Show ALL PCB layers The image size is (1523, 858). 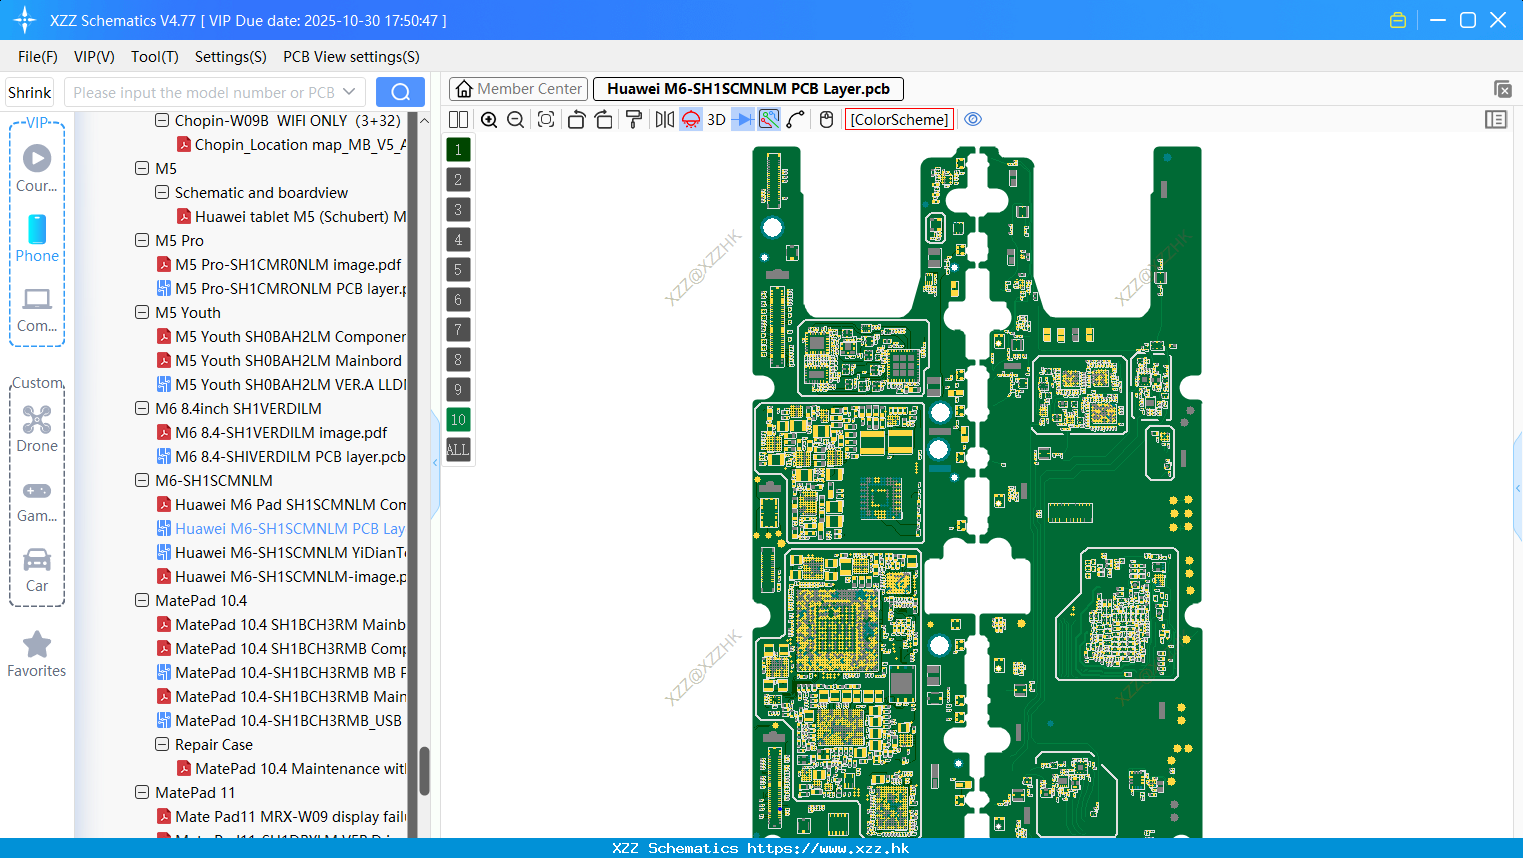458,450
